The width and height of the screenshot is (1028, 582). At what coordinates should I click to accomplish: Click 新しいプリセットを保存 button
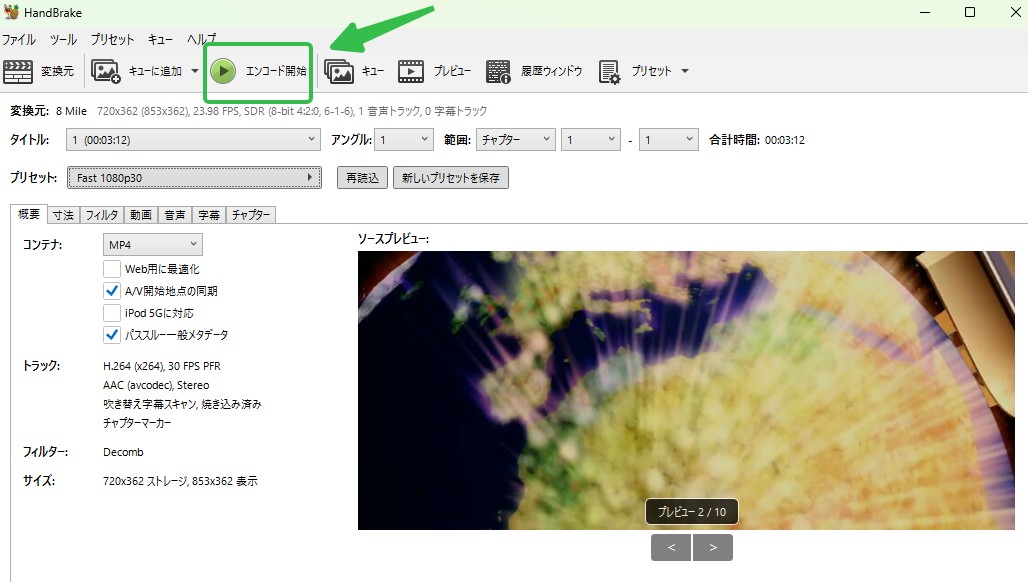click(450, 178)
